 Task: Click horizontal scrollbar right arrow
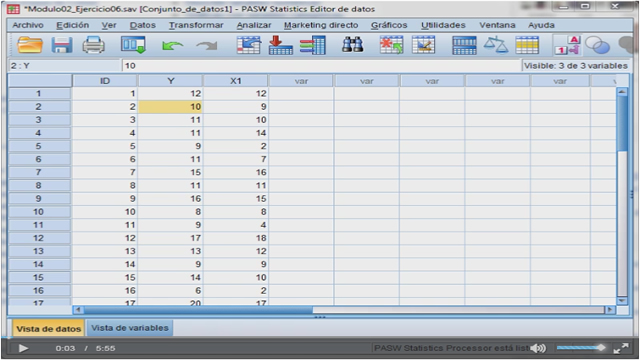pyautogui.click(x=610, y=310)
